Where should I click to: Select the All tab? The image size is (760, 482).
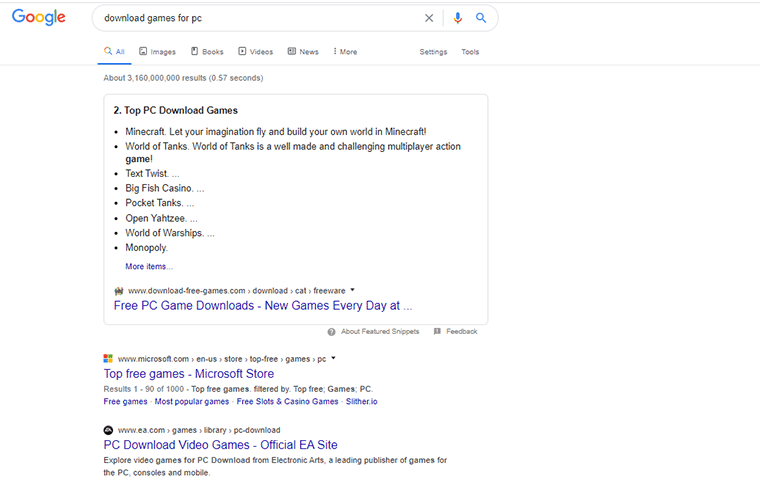click(x=114, y=51)
